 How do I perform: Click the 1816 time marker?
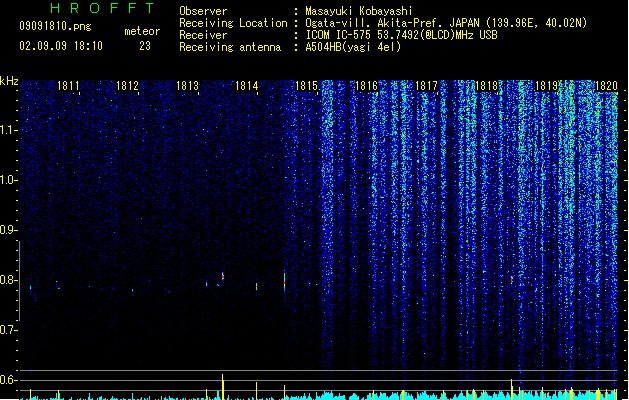(366, 86)
